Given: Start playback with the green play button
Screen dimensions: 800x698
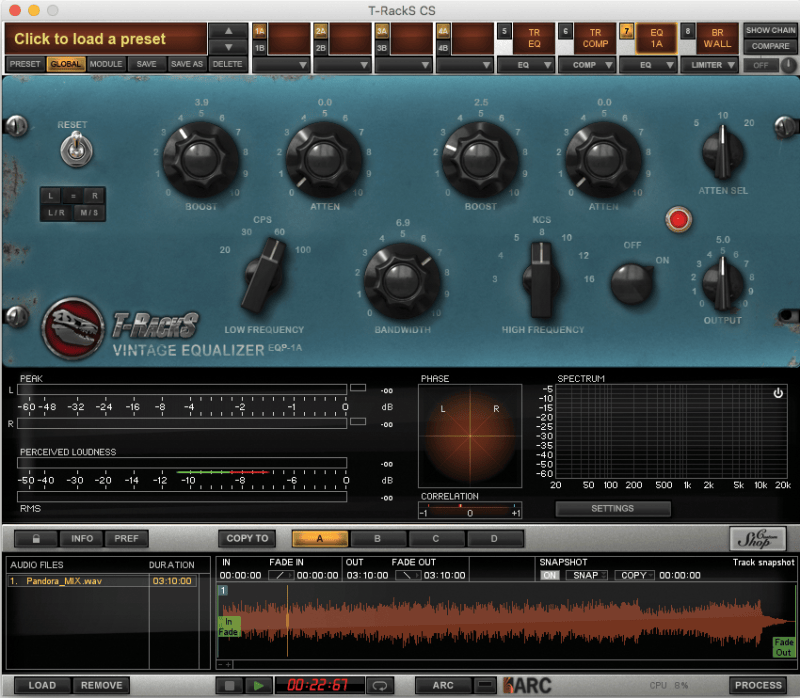Looking at the screenshot, I should click(259, 685).
